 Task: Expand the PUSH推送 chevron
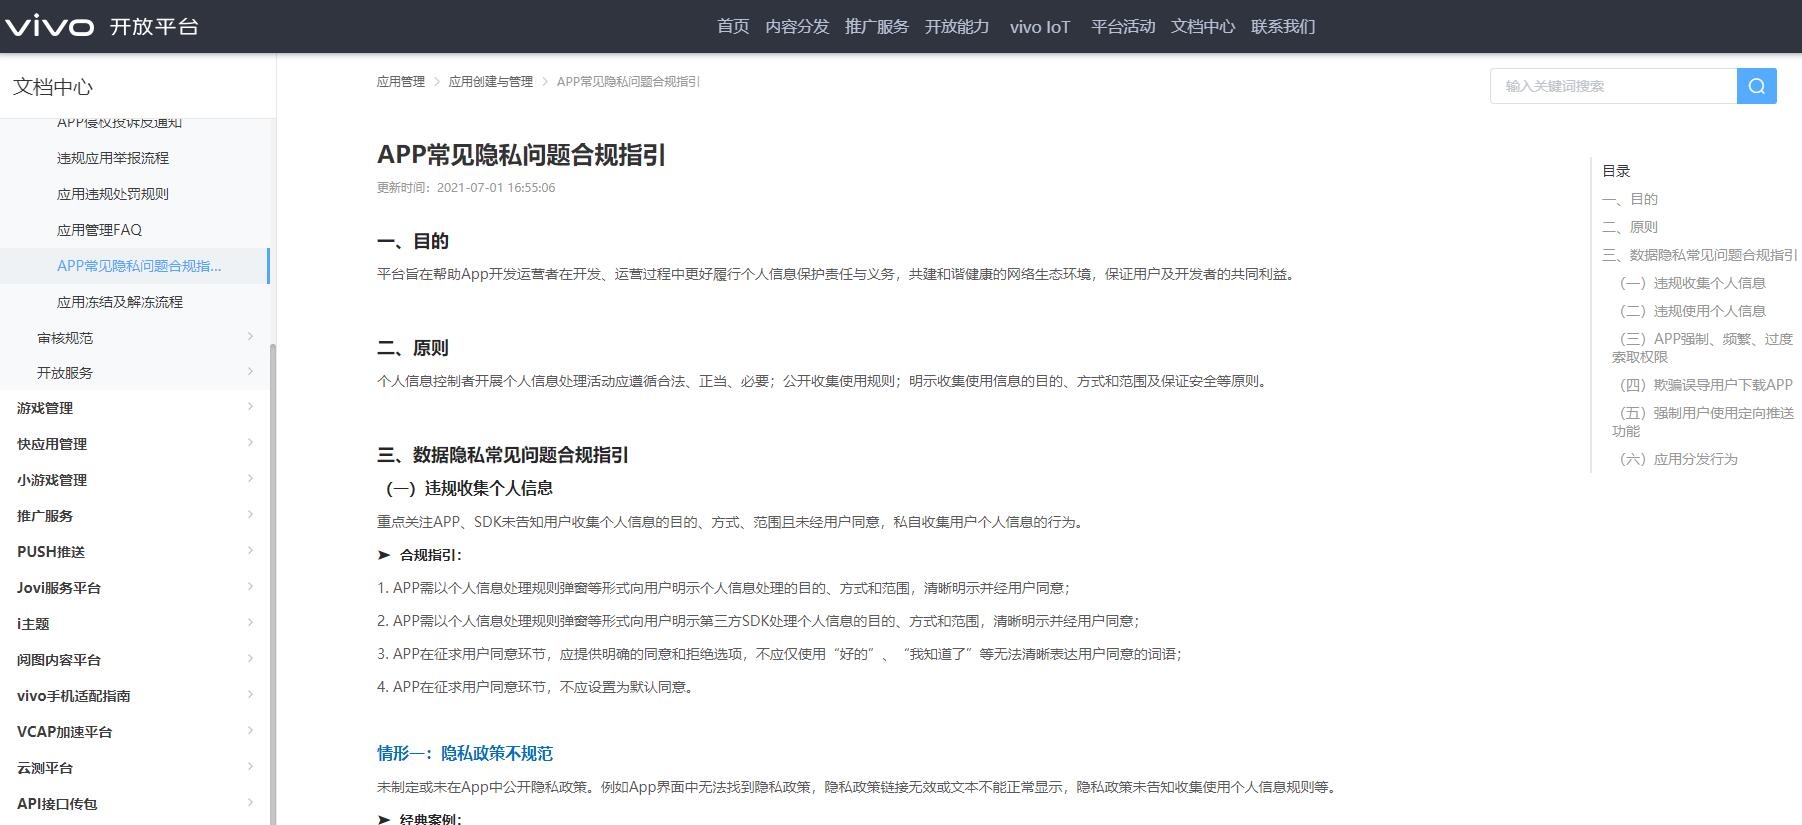[250, 551]
